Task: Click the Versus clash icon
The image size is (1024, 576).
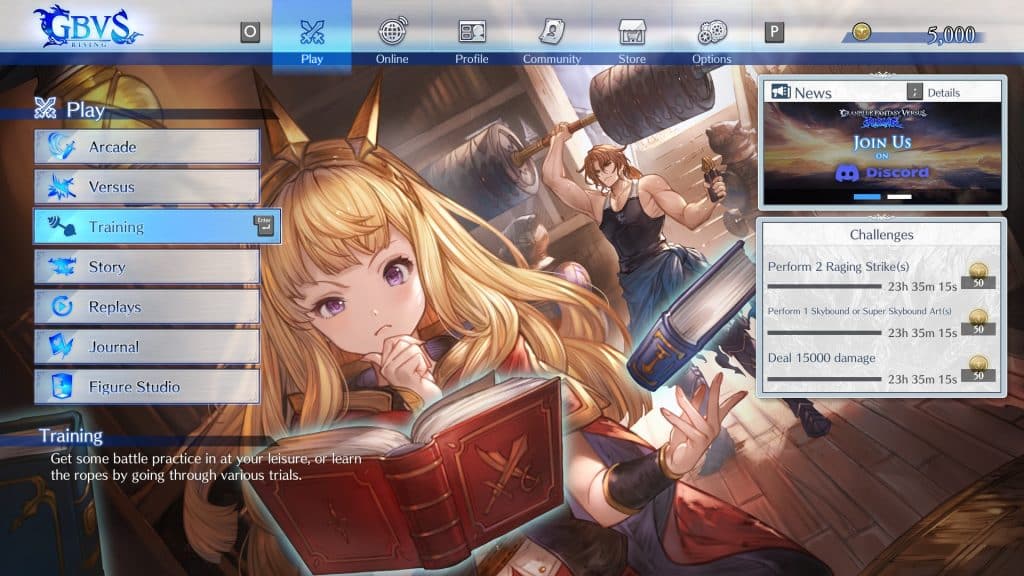Action: pos(62,187)
